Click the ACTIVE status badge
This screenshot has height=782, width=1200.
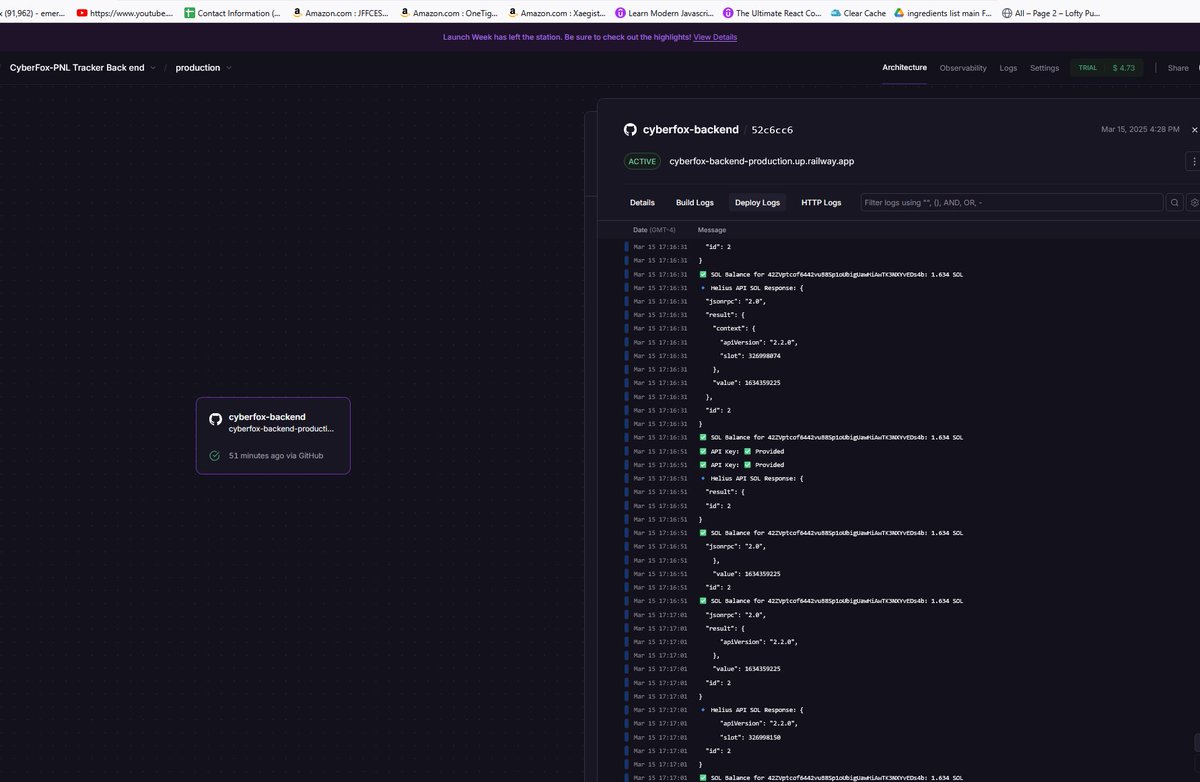pyautogui.click(x=642, y=161)
